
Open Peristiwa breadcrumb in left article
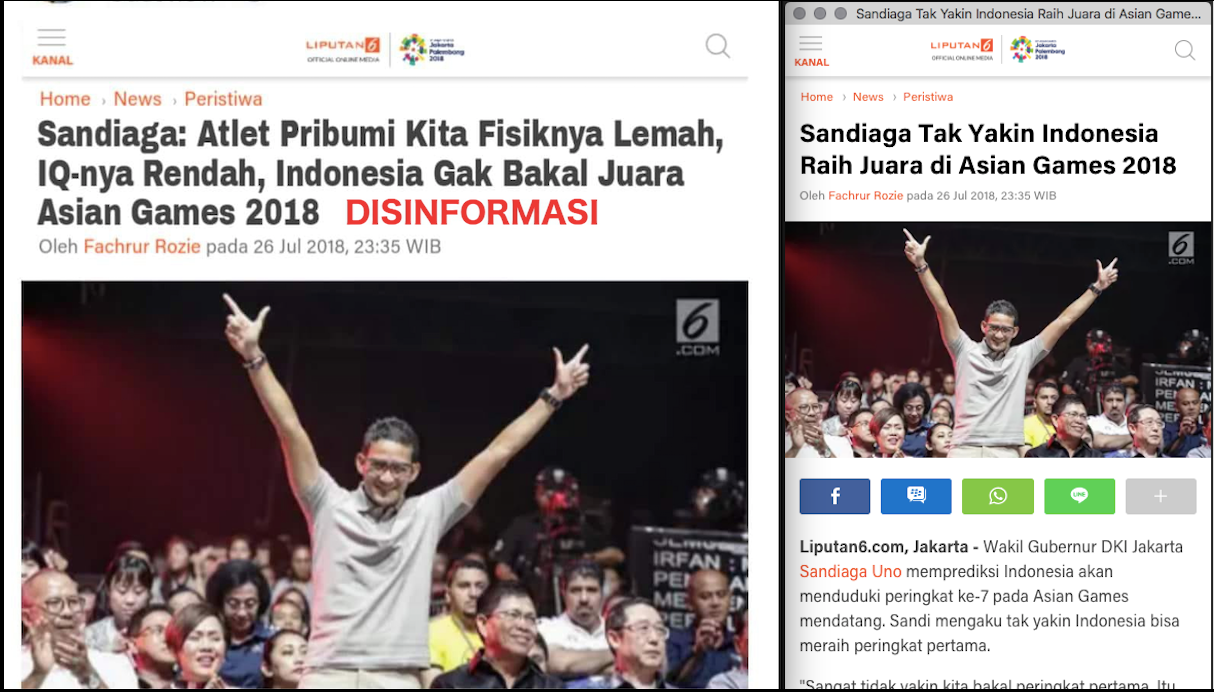[224, 99]
